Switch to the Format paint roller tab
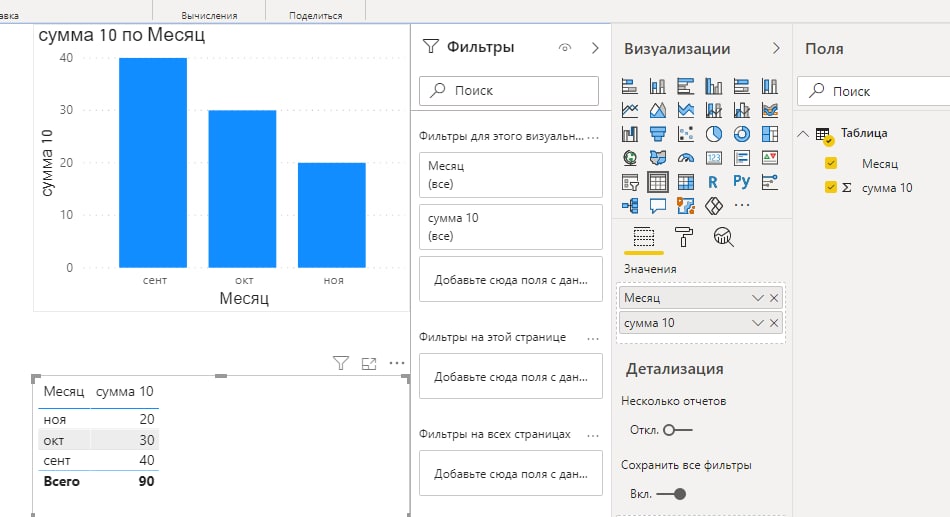This screenshot has width=950, height=517. [683, 236]
